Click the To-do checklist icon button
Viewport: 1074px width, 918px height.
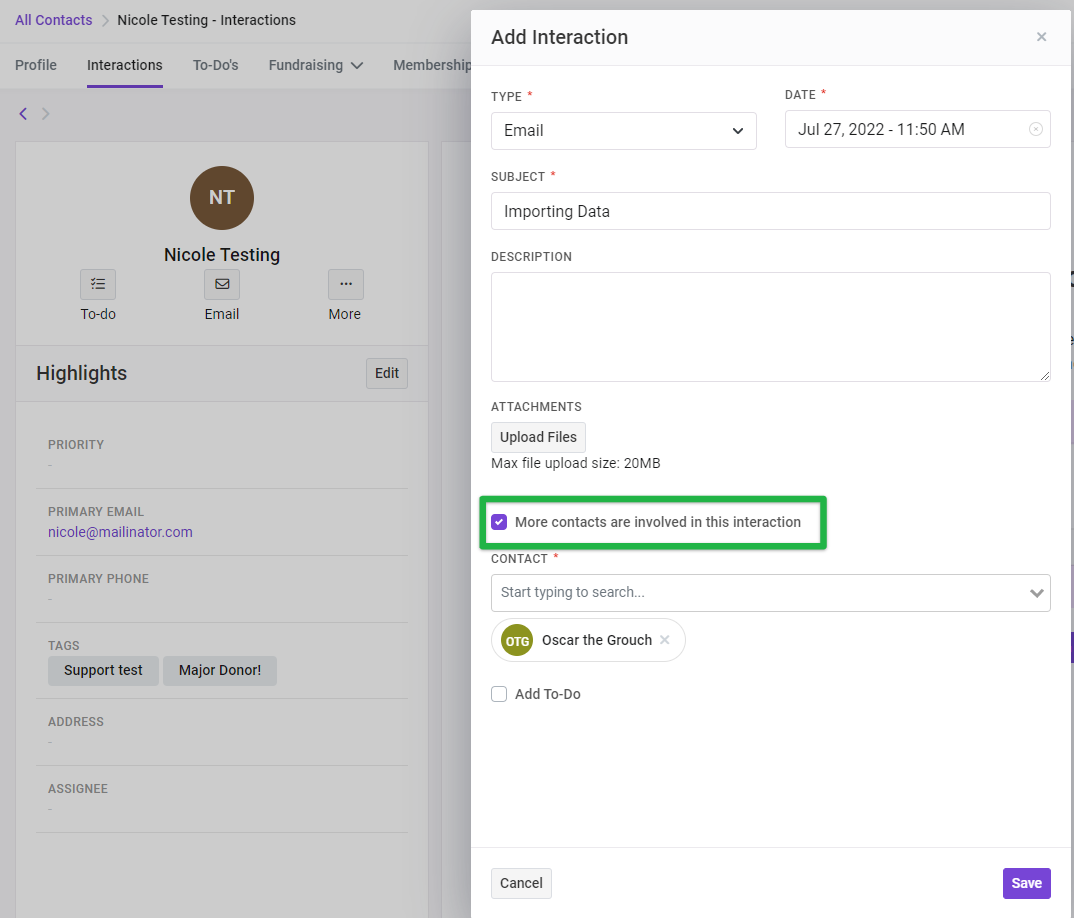(x=98, y=284)
